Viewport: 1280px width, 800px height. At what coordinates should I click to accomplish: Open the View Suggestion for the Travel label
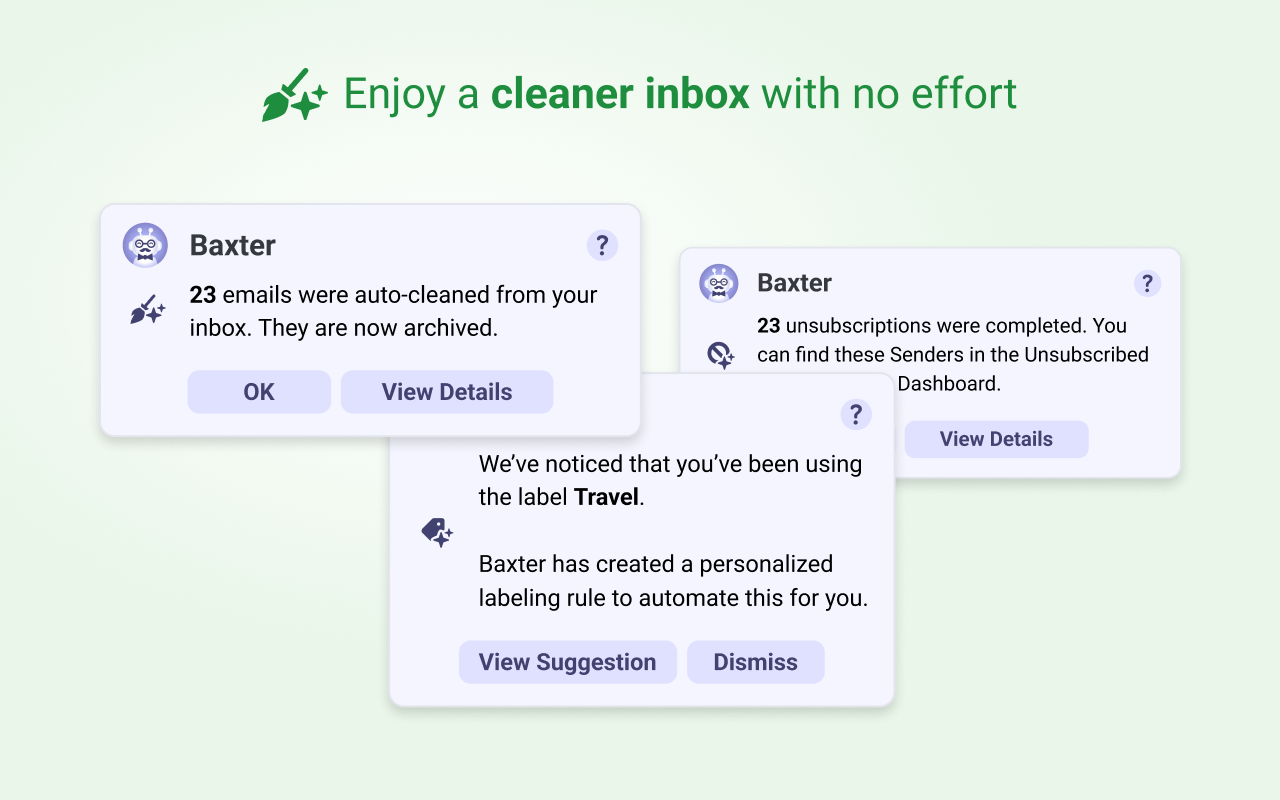point(567,662)
